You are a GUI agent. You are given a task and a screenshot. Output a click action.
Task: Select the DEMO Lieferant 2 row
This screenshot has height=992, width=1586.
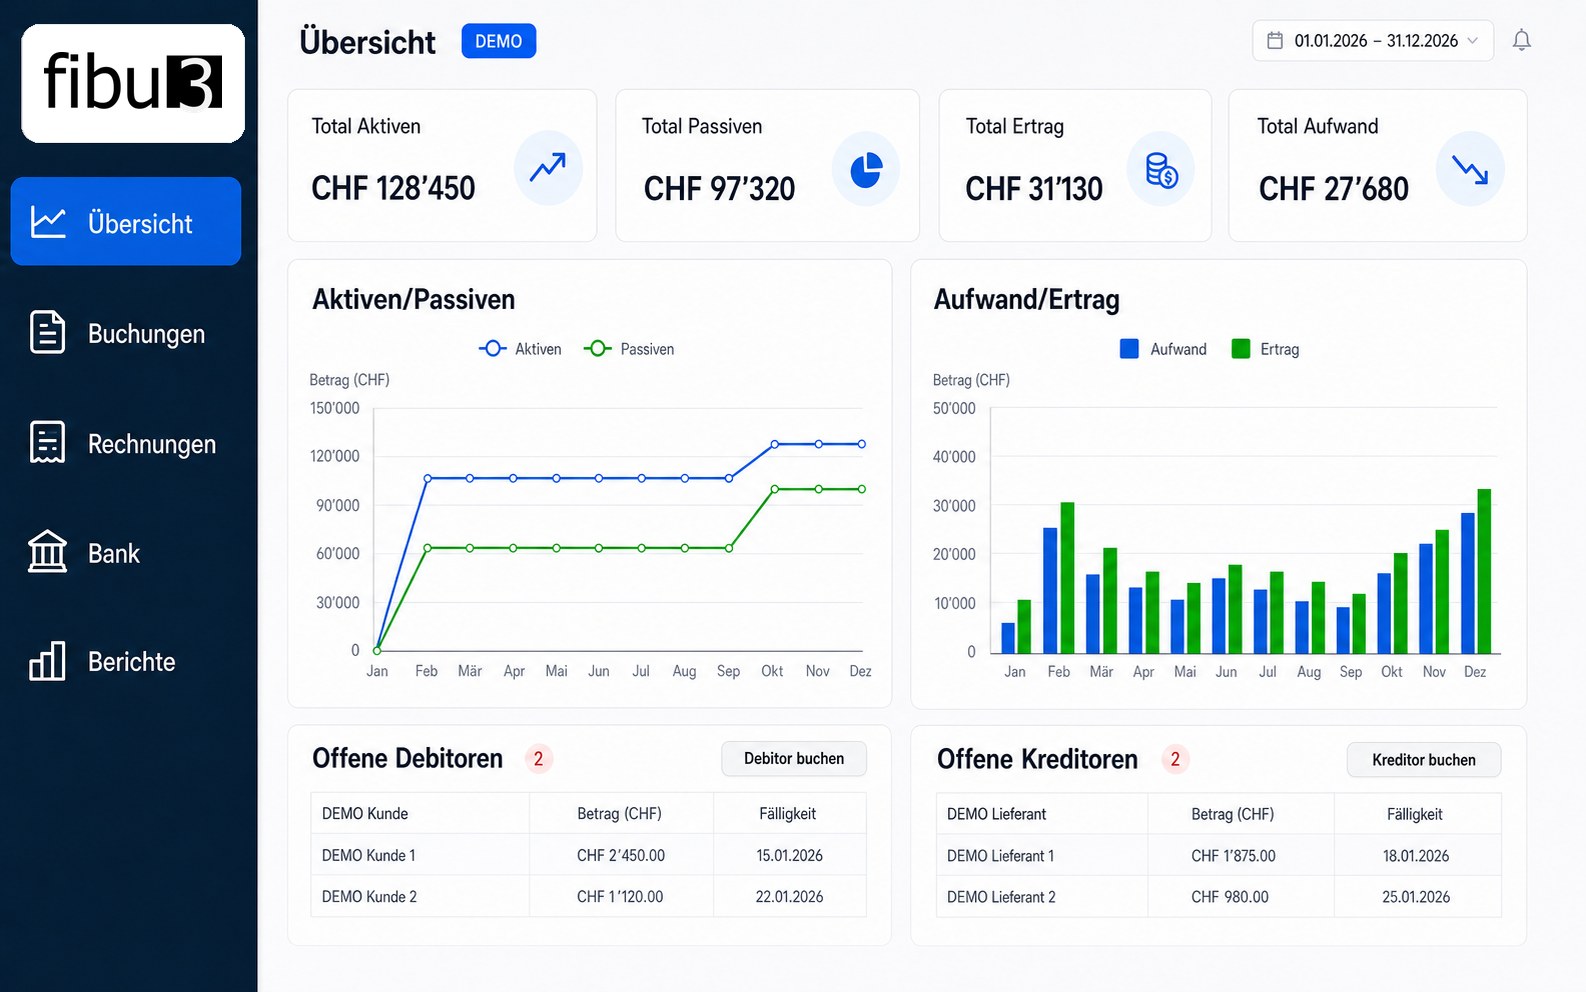(x=1218, y=897)
